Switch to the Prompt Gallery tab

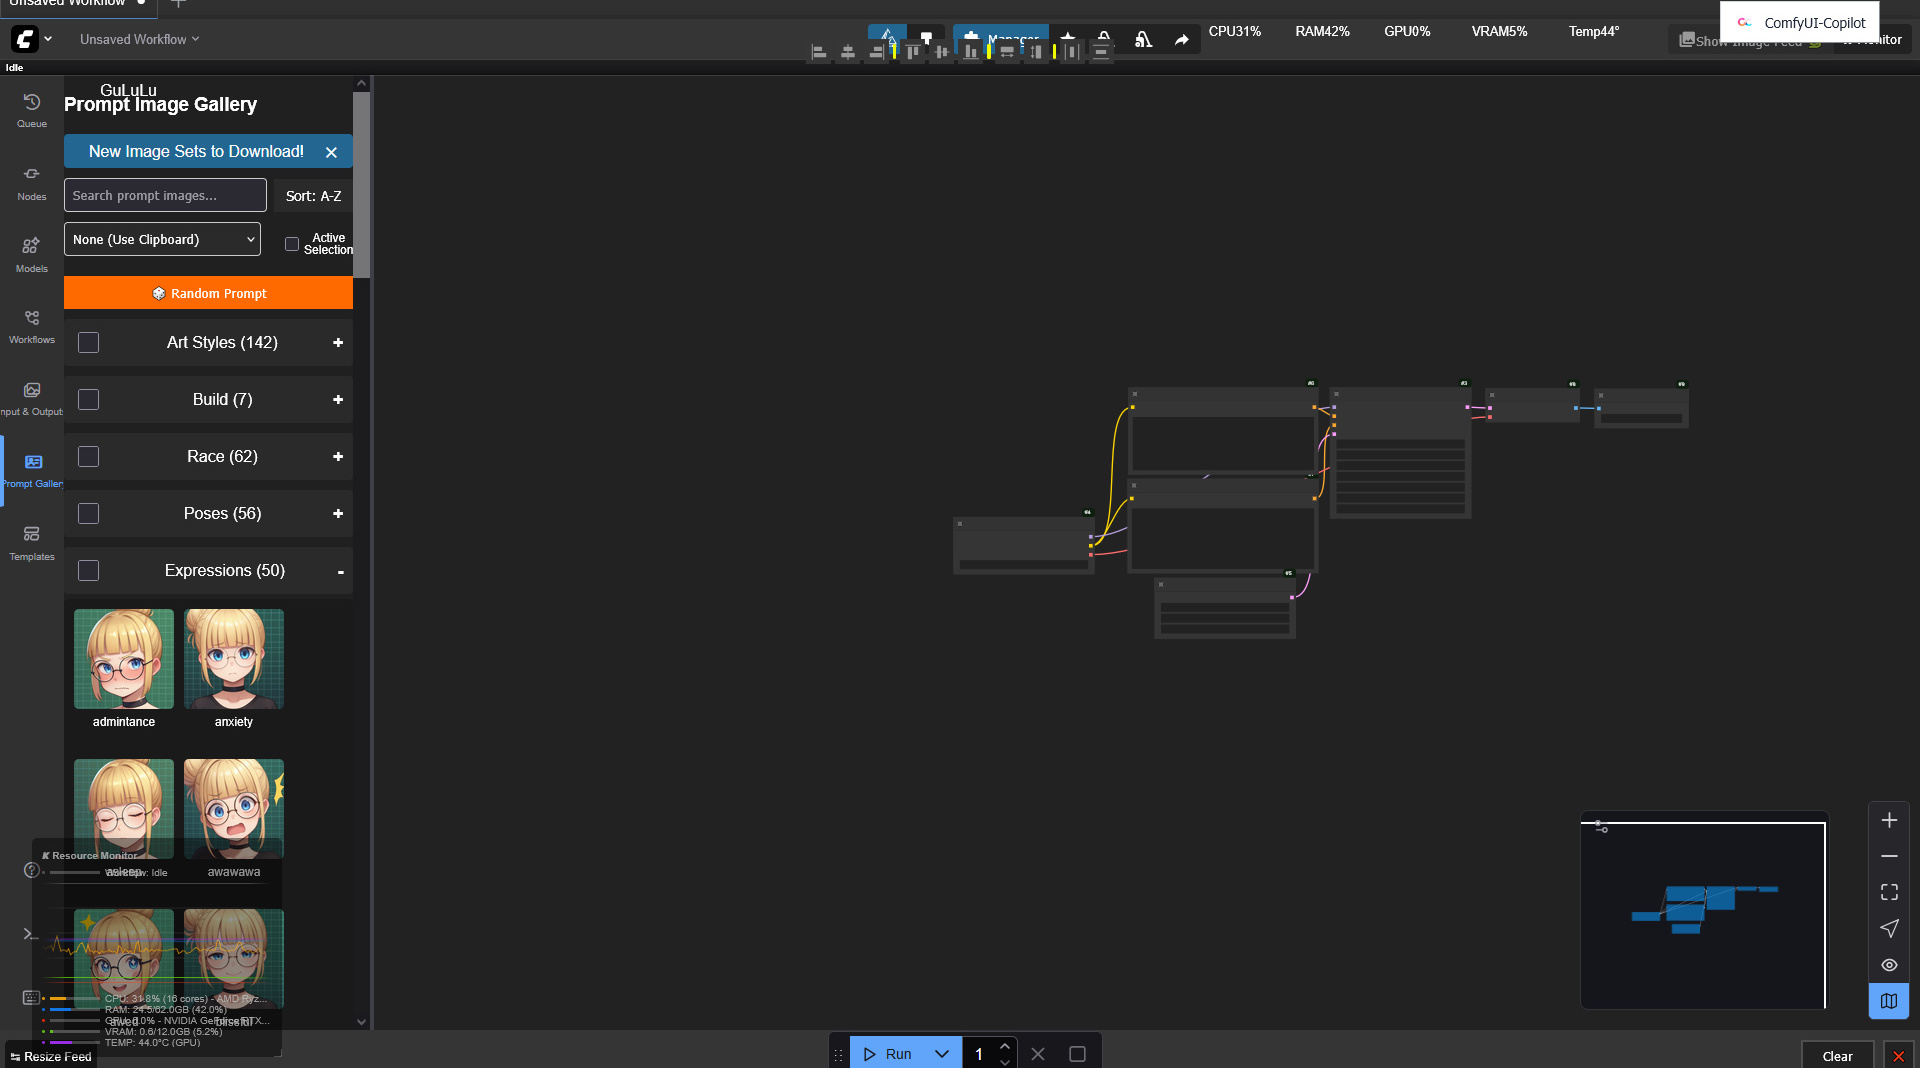[33, 470]
